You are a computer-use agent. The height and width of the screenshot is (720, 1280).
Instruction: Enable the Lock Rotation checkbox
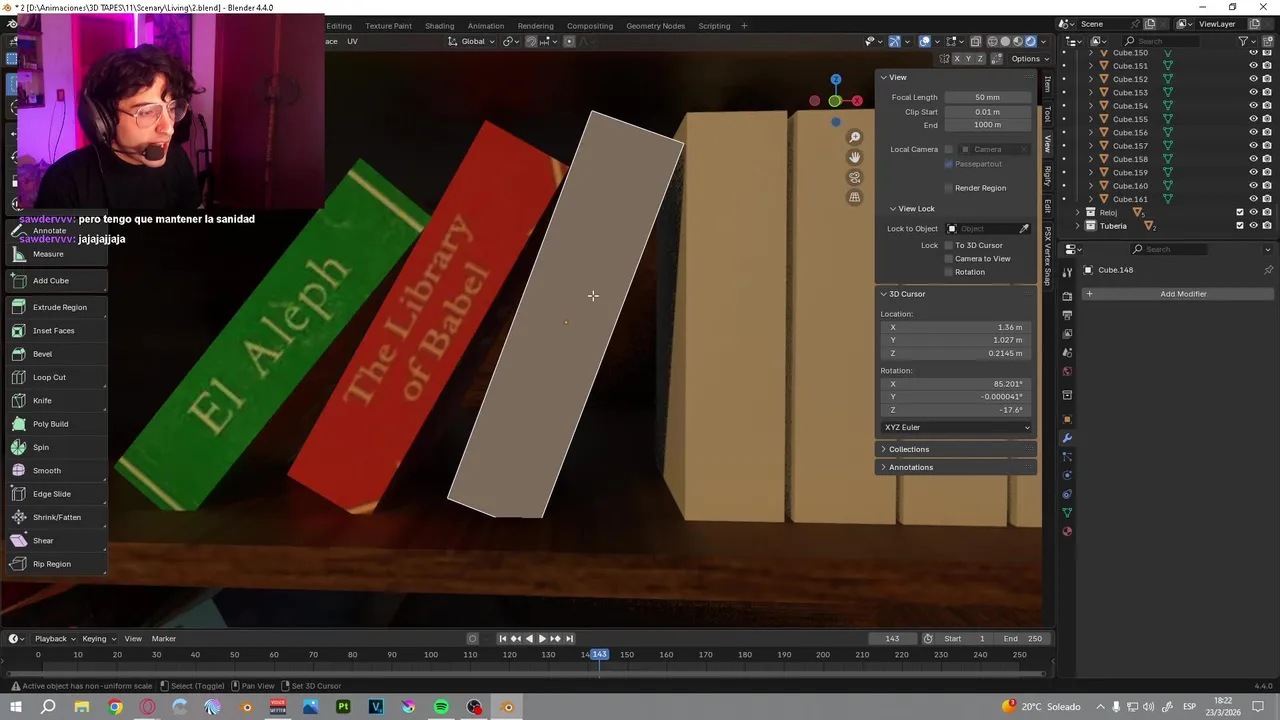tap(949, 272)
